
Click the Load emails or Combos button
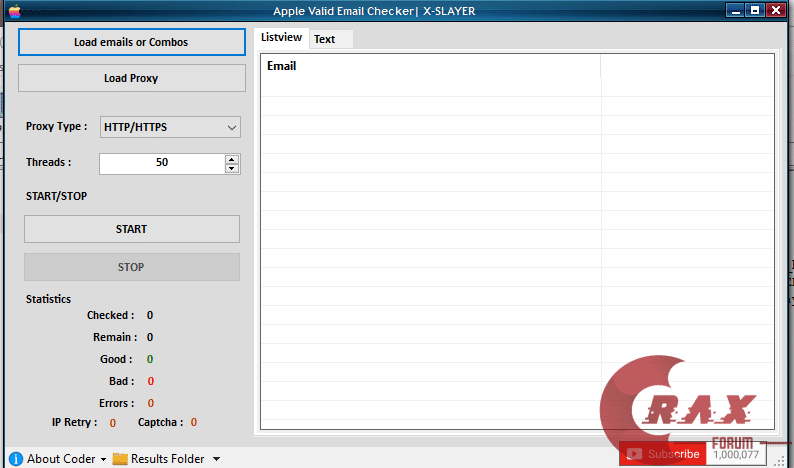(x=132, y=42)
